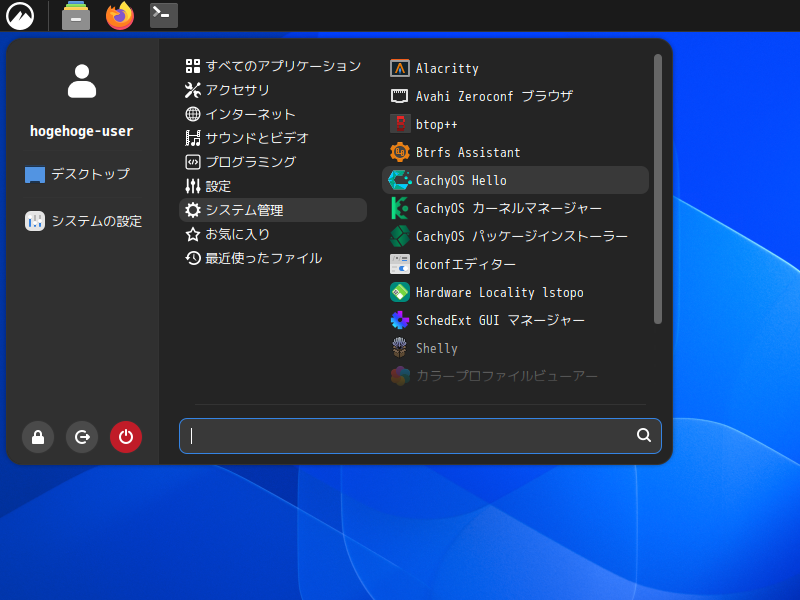Click the Btrfs Assistant label
Image resolution: width=800 pixels, height=600 pixels.
tap(468, 153)
